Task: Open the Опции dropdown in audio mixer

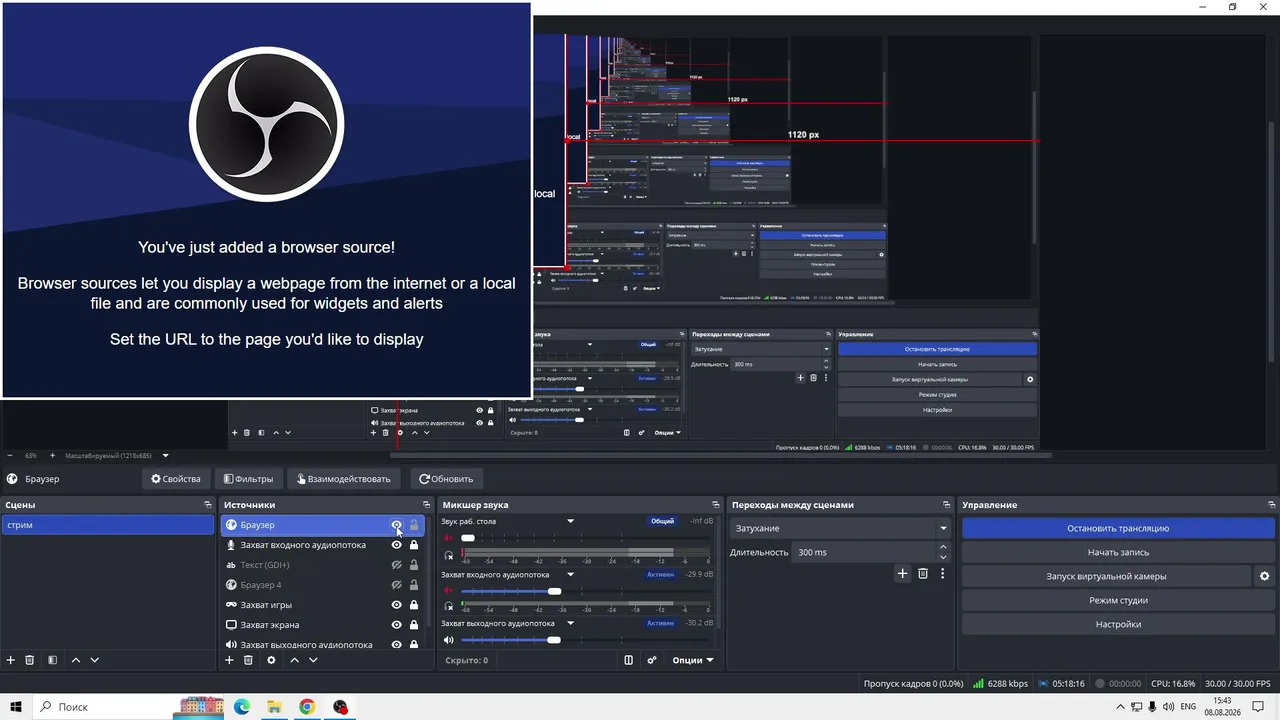Action: tap(692, 660)
